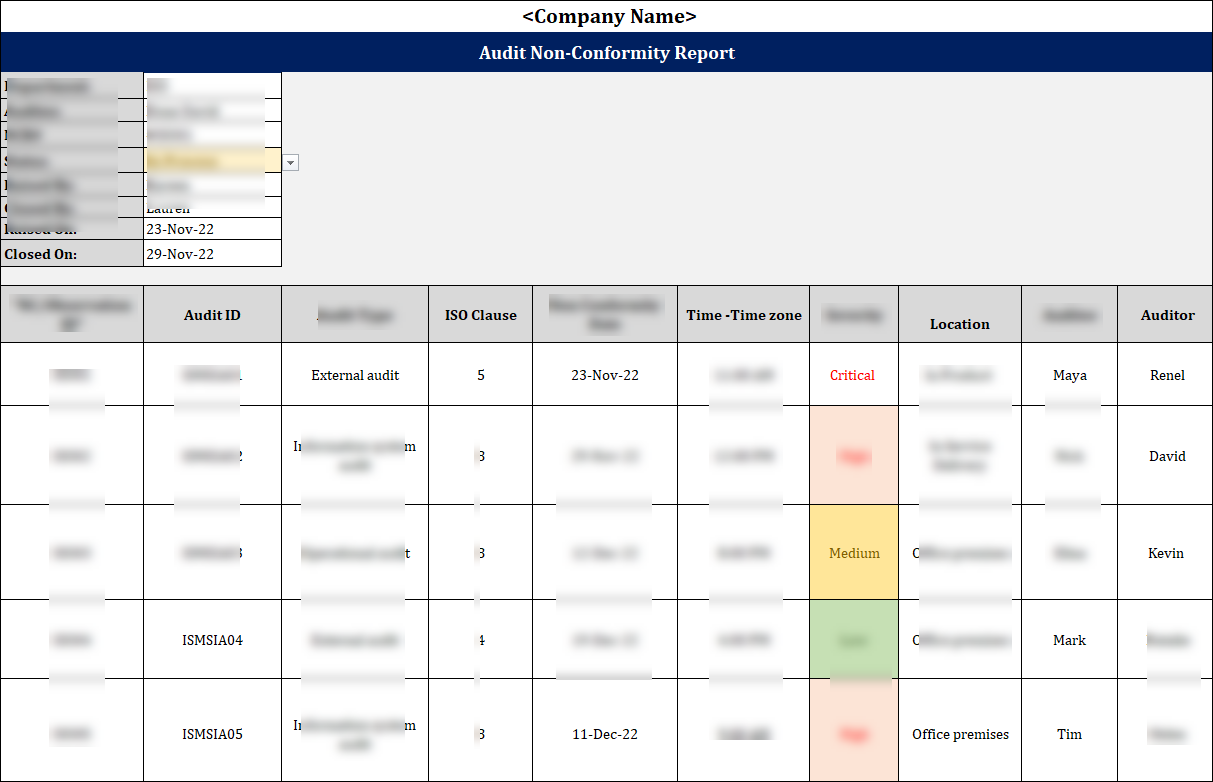Click the ISMSIA04 audit ID cell

(212, 639)
